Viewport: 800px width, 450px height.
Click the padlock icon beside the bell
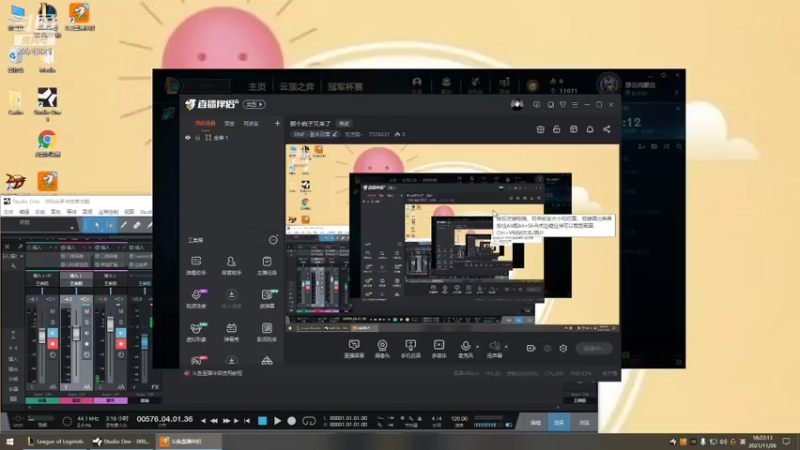point(557,130)
